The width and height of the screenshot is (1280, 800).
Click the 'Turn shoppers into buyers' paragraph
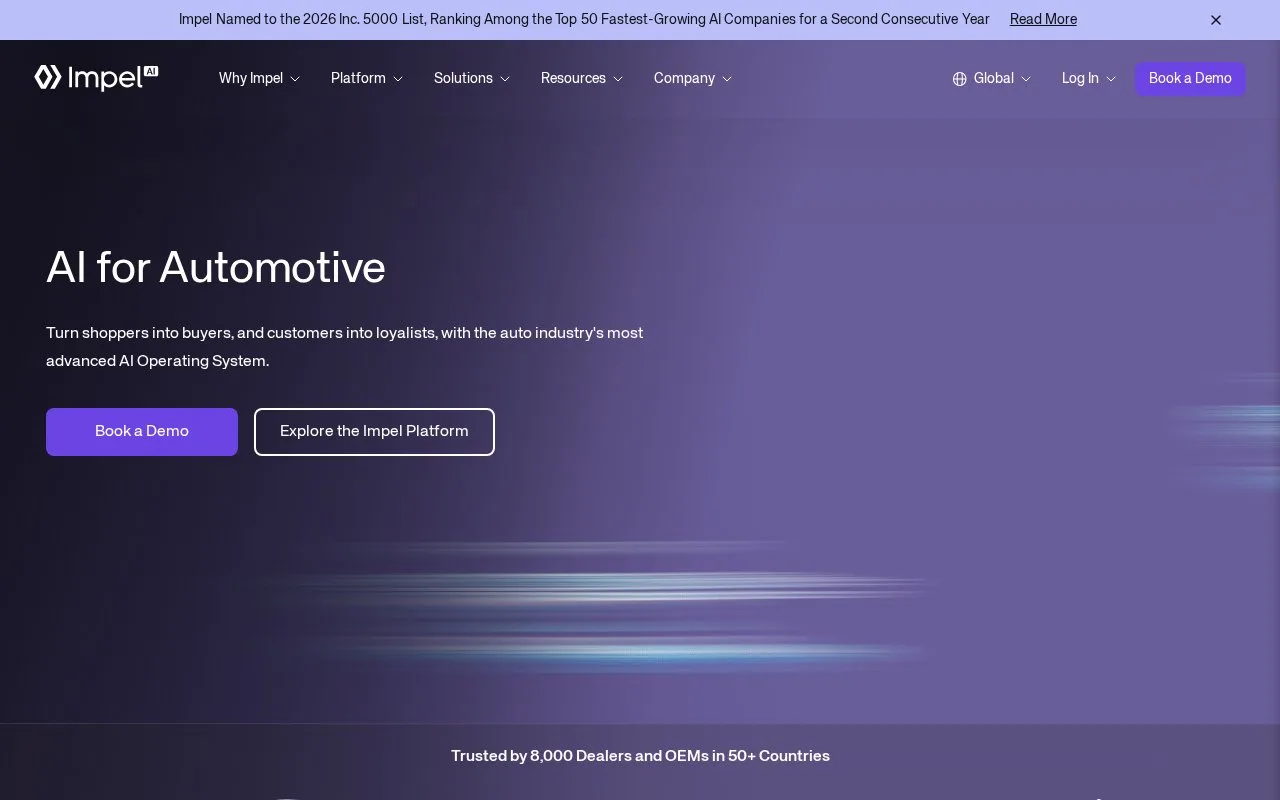[345, 346]
